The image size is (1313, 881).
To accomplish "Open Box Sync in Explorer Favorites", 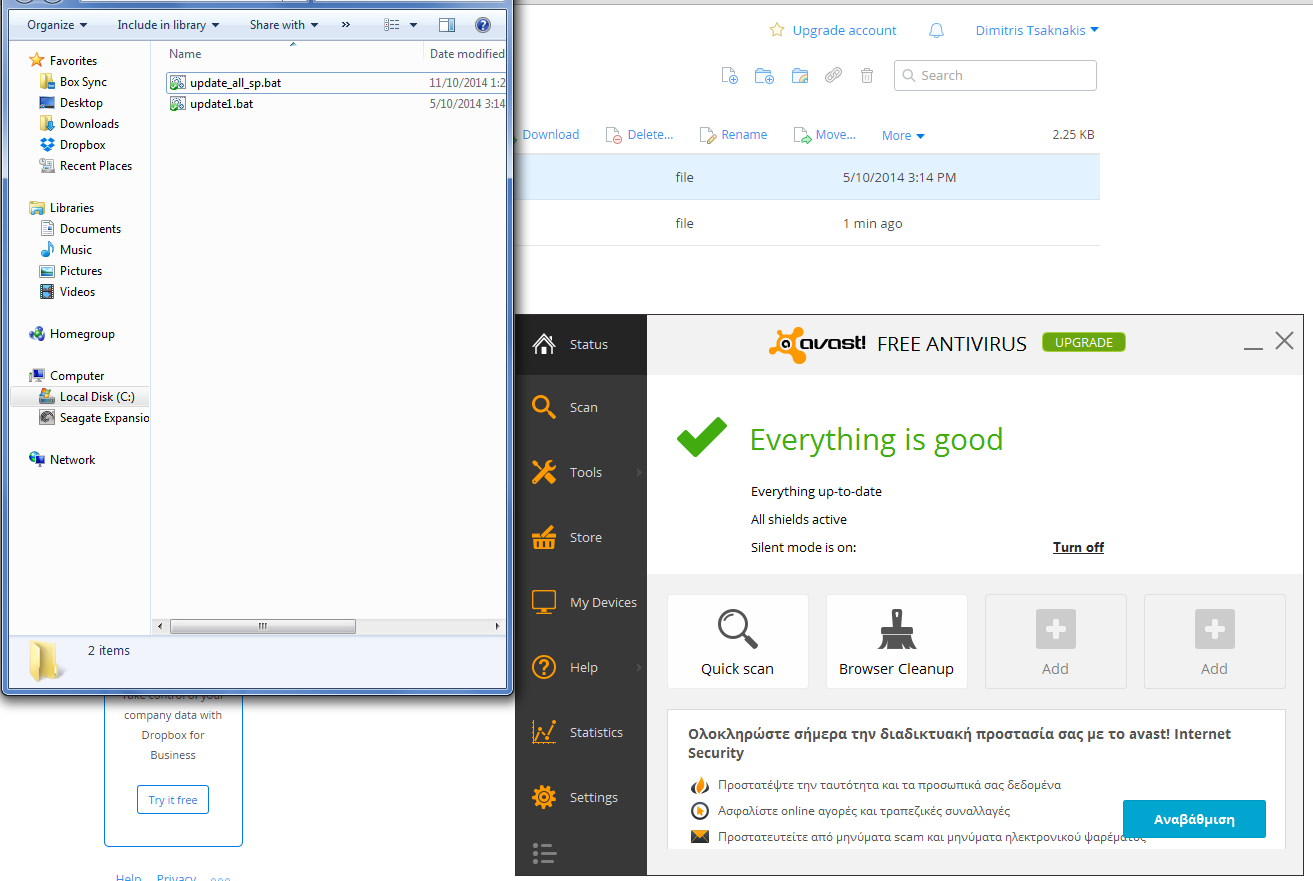I will 83,82.
